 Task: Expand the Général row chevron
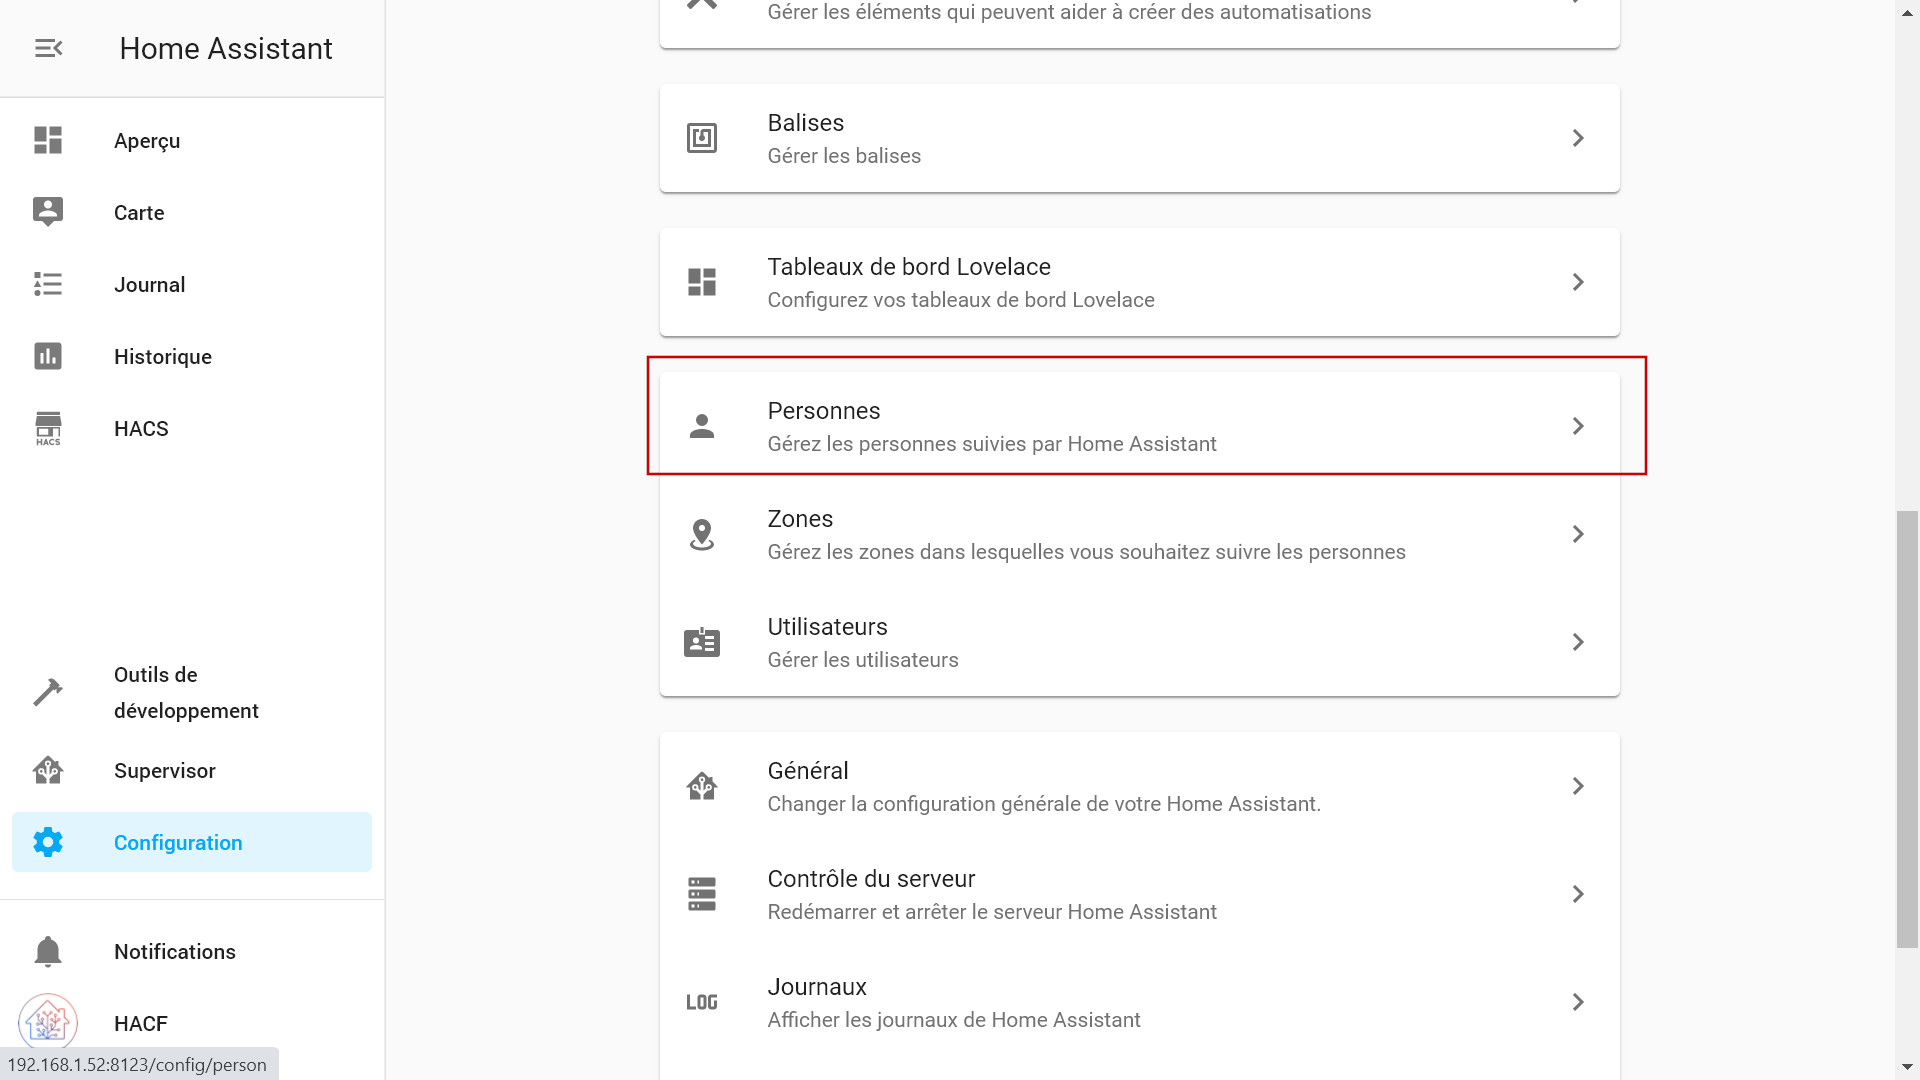tap(1578, 786)
